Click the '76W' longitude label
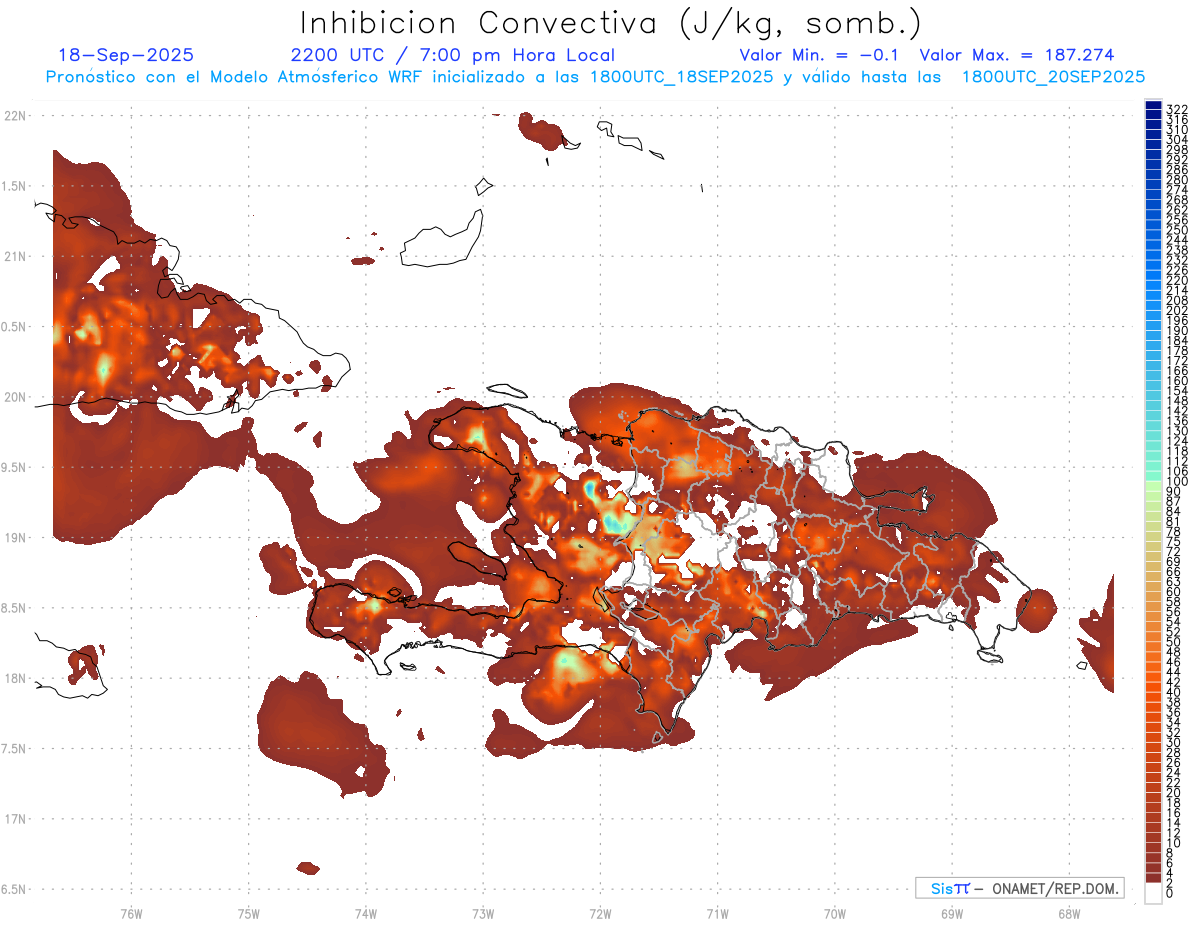This screenshot has height=927, width=1200. click(131, 913)
